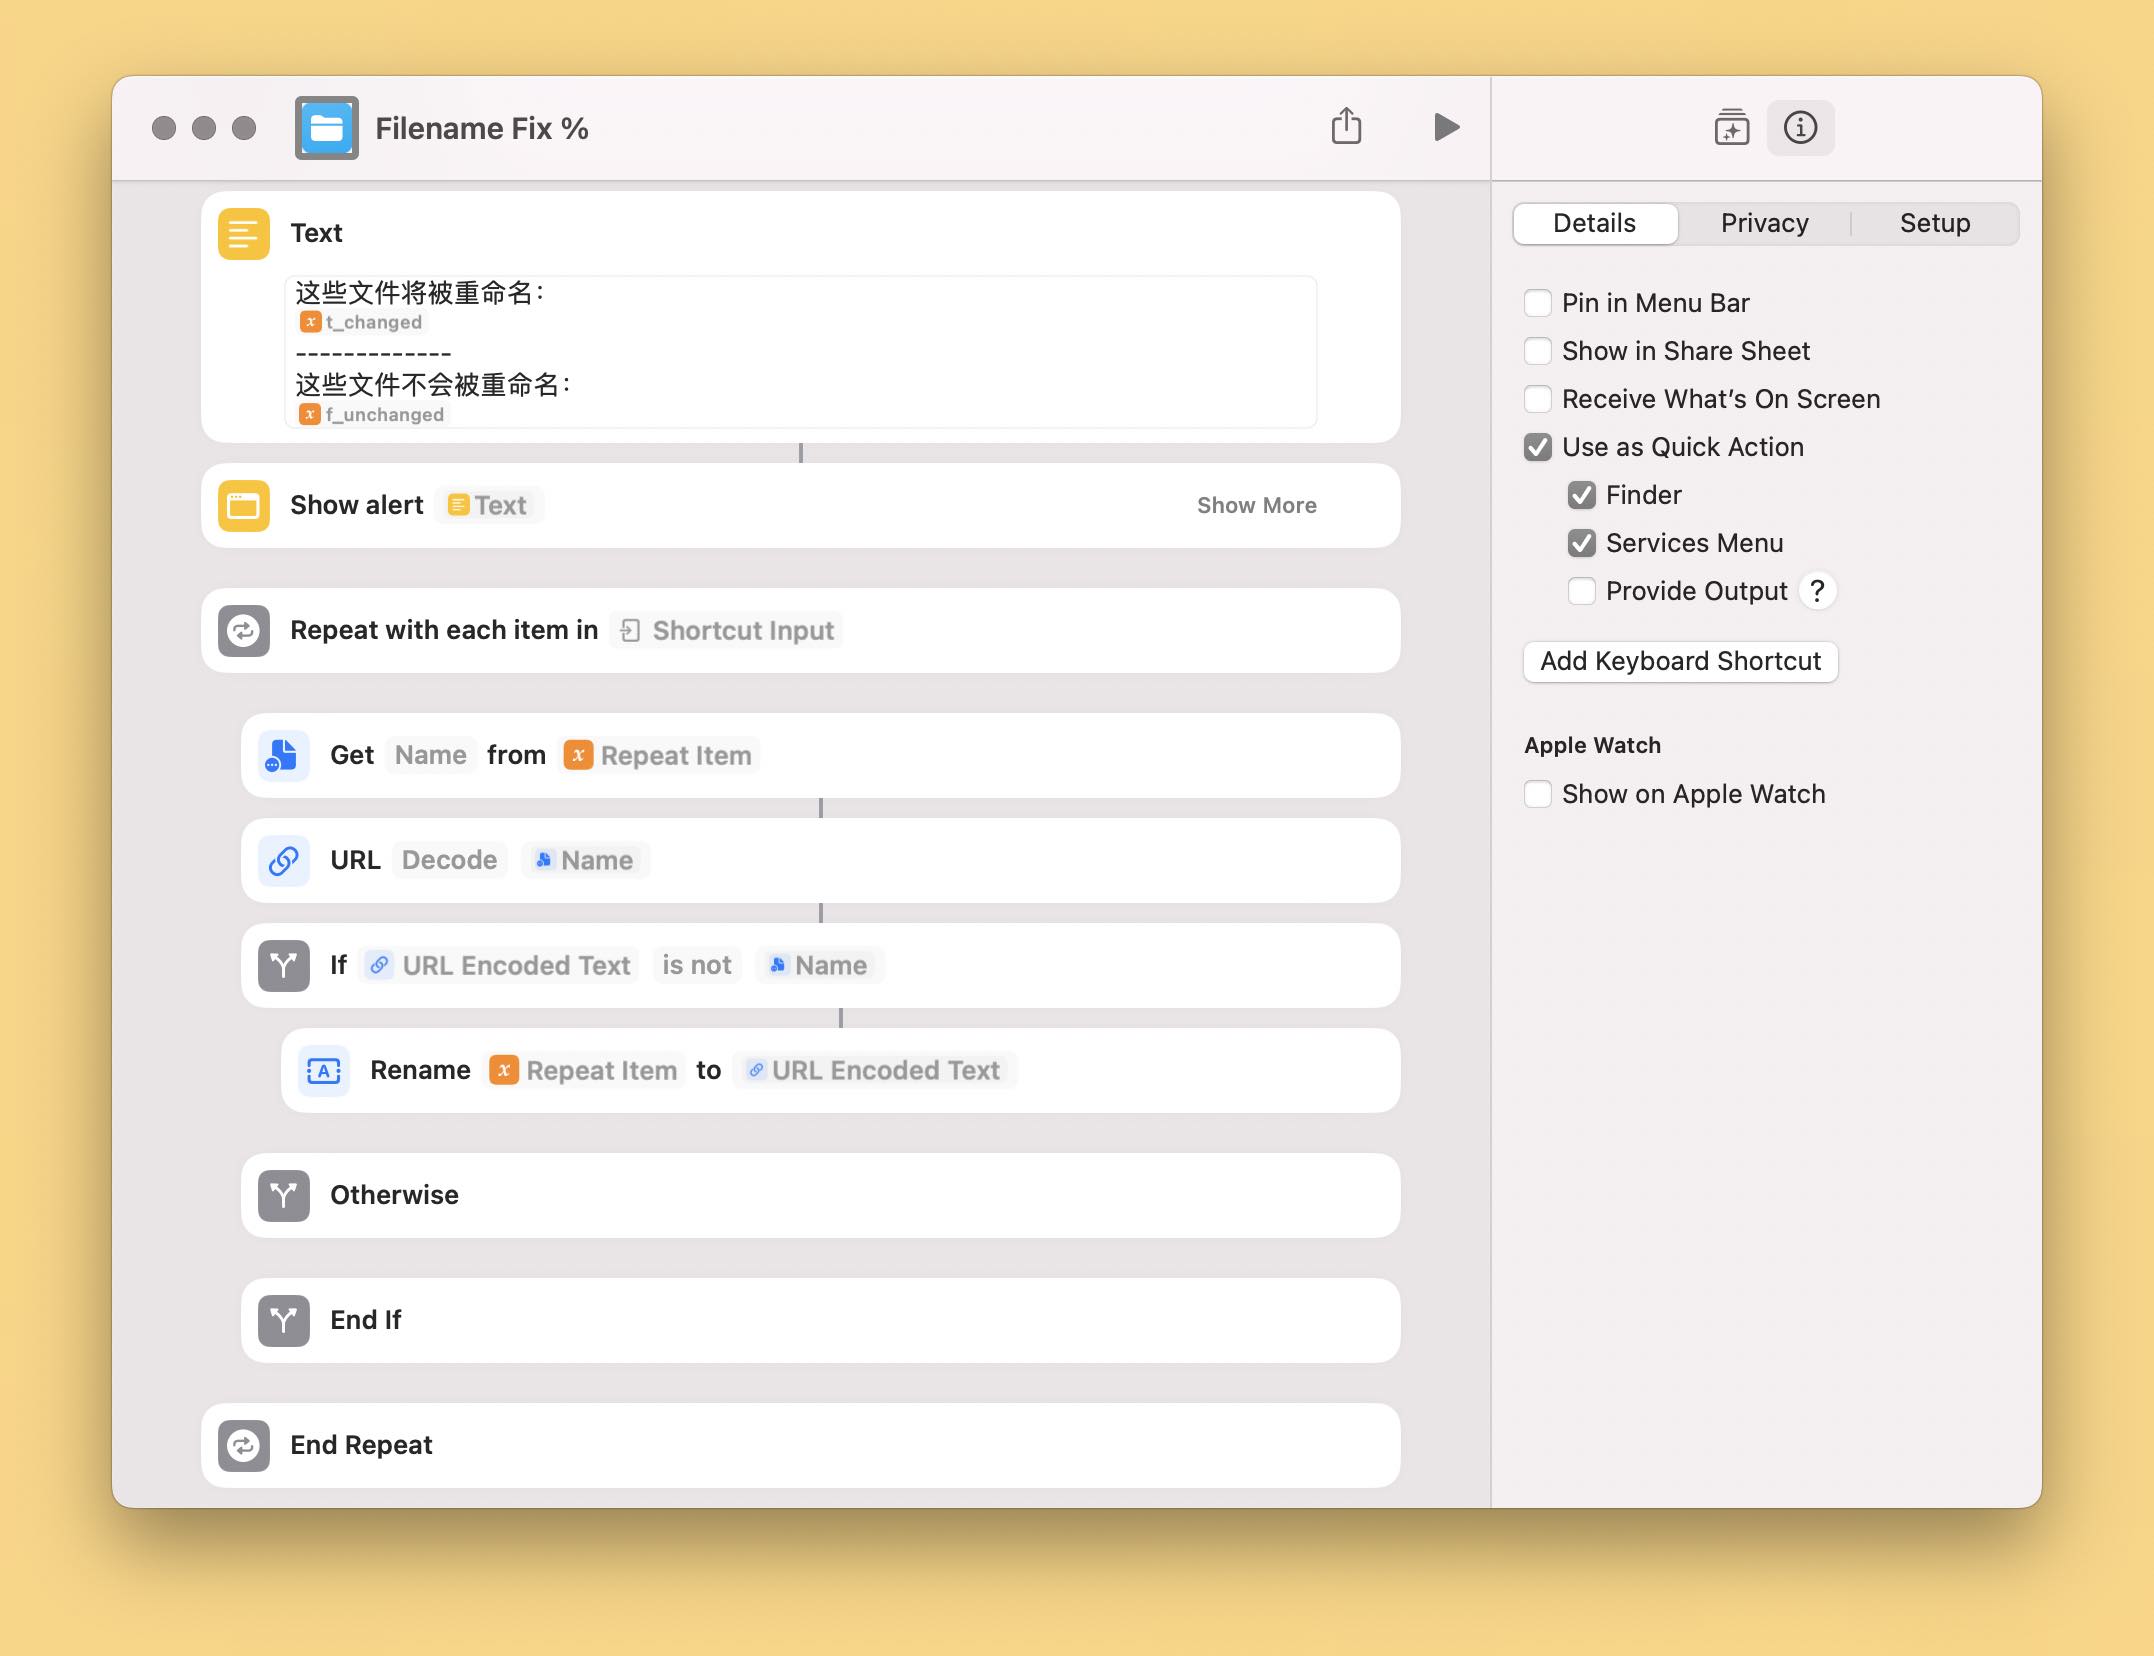Click the End Repeat action label
This screenshot has height=1656, width=2154.
tap(361, 1445)
